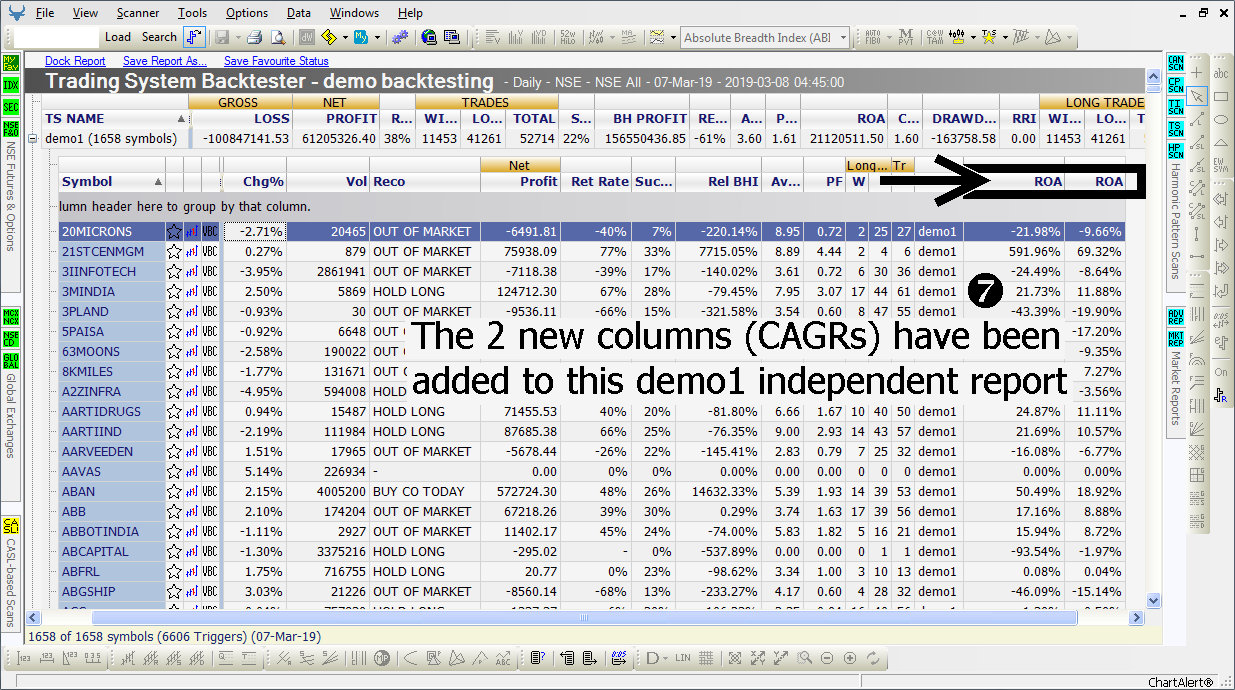
Task: Toggle favourite star for 3MINDIA
Action: click(x=174, y=291)
